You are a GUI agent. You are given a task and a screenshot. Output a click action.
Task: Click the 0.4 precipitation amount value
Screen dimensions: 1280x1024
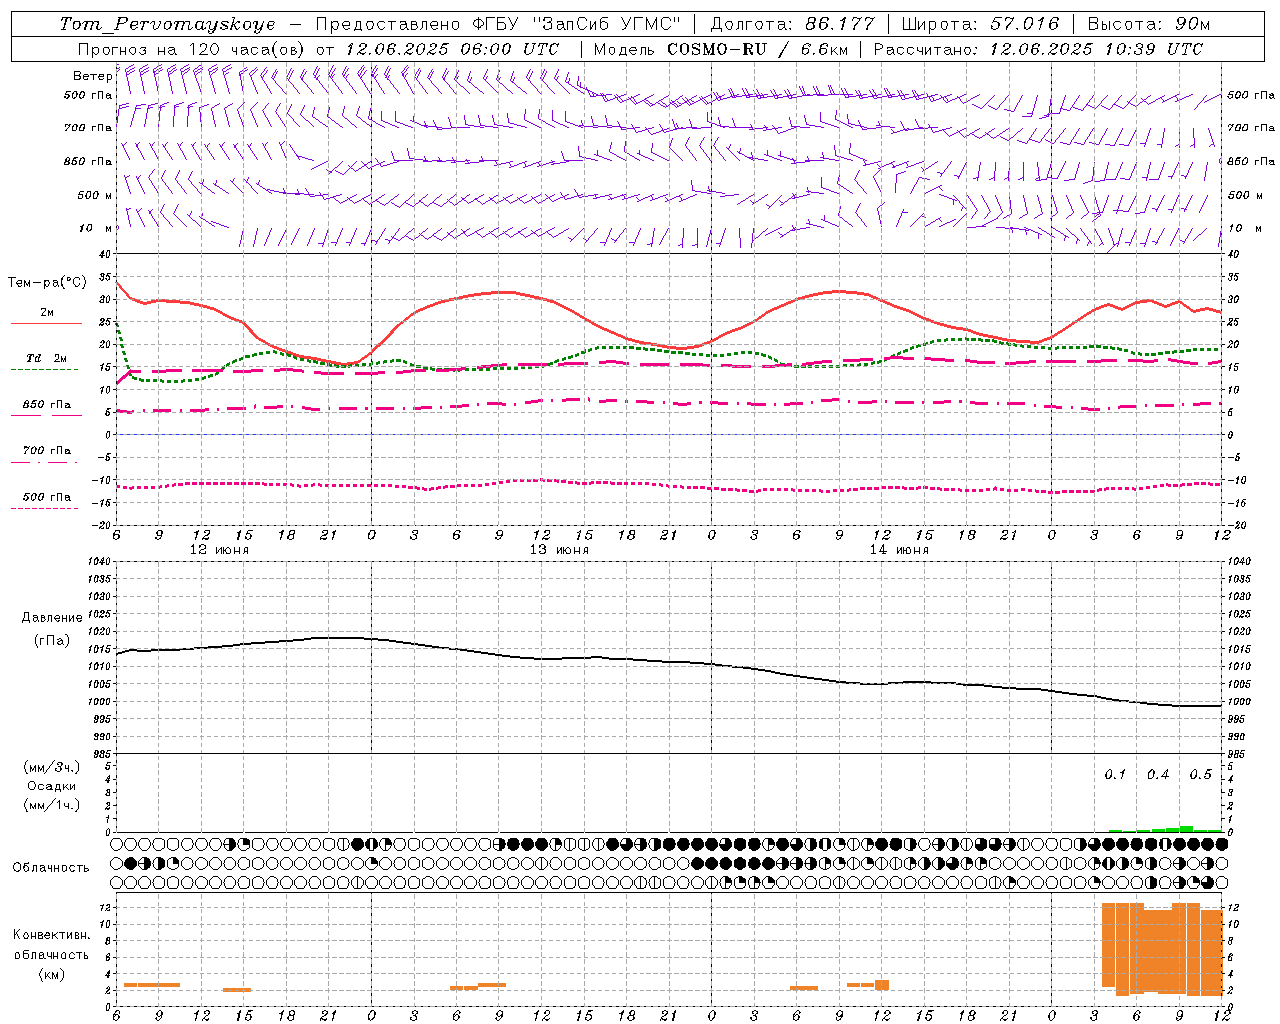click(x=1158, y=775)
